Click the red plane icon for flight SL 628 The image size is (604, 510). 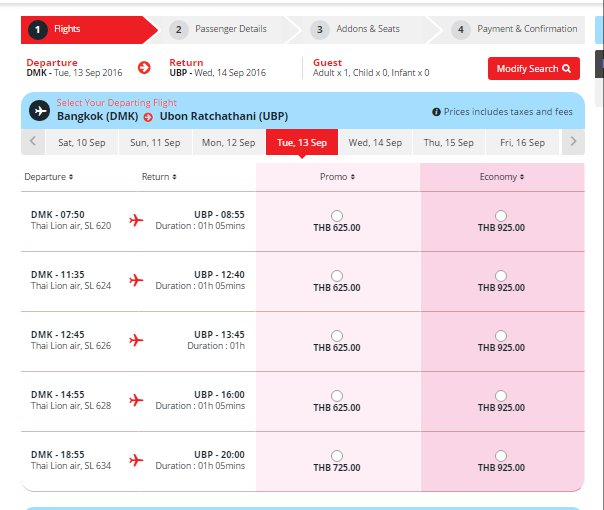pos(136,400)
